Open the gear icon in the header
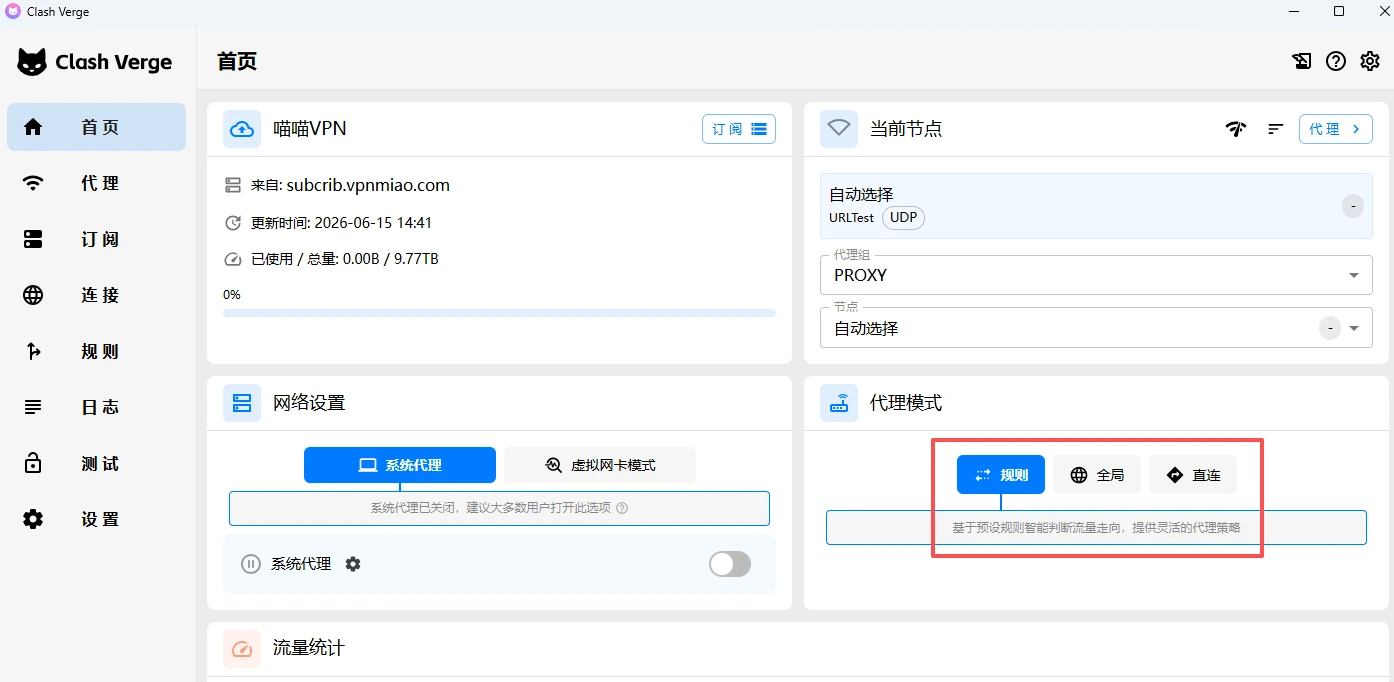The image size is (1394, 682). (x=1370, y=61)
